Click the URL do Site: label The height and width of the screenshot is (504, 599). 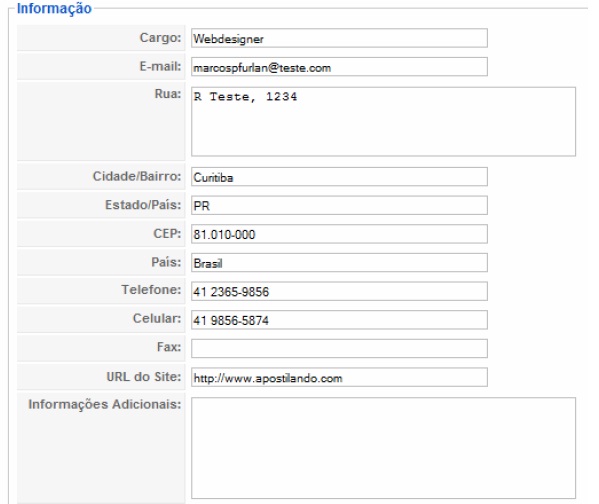[144, 377]
